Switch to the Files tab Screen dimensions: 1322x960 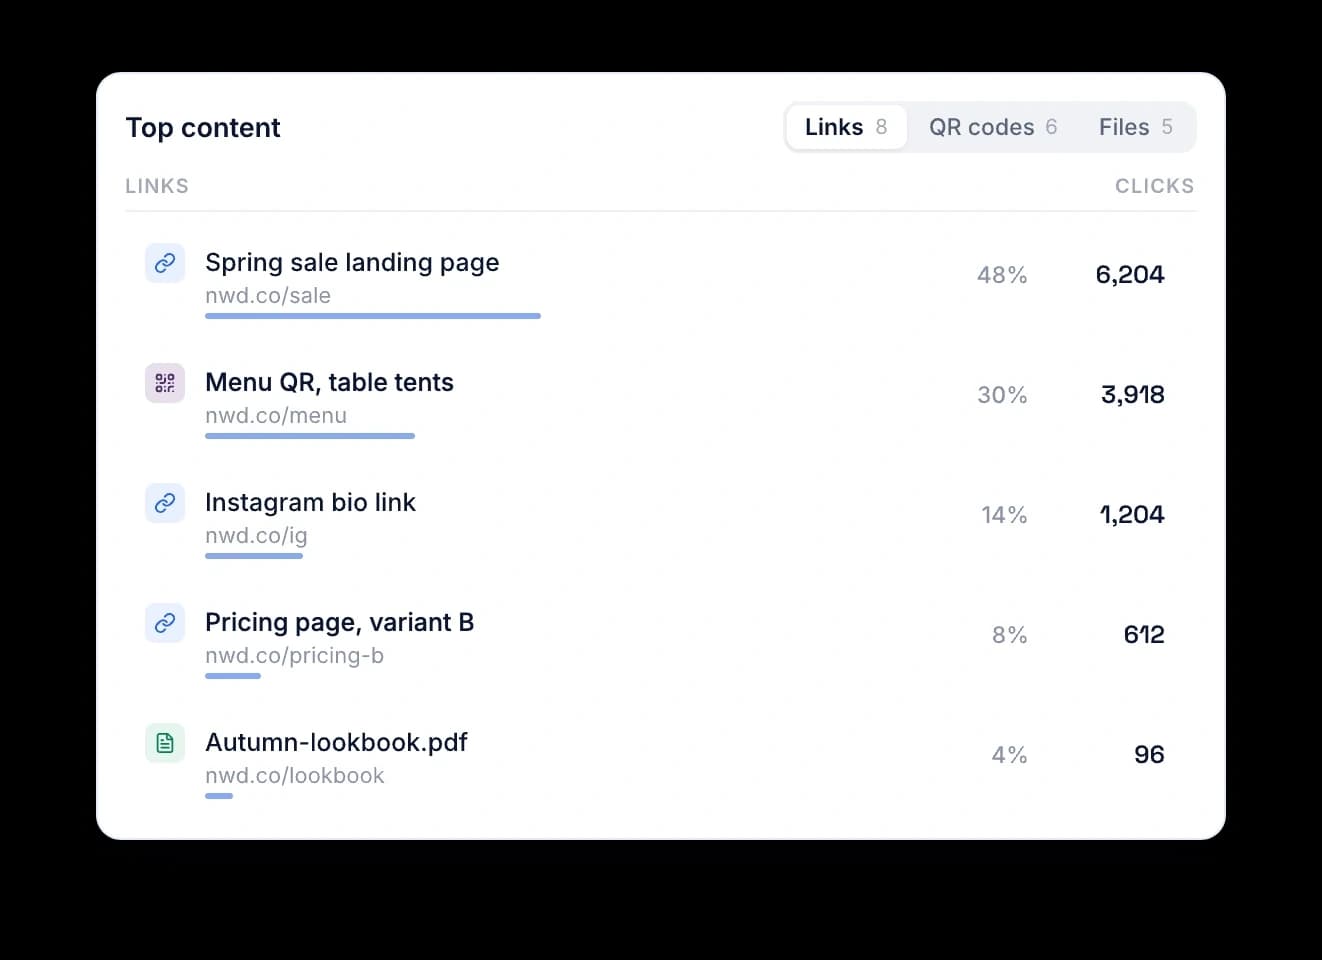pos(1136,127)
